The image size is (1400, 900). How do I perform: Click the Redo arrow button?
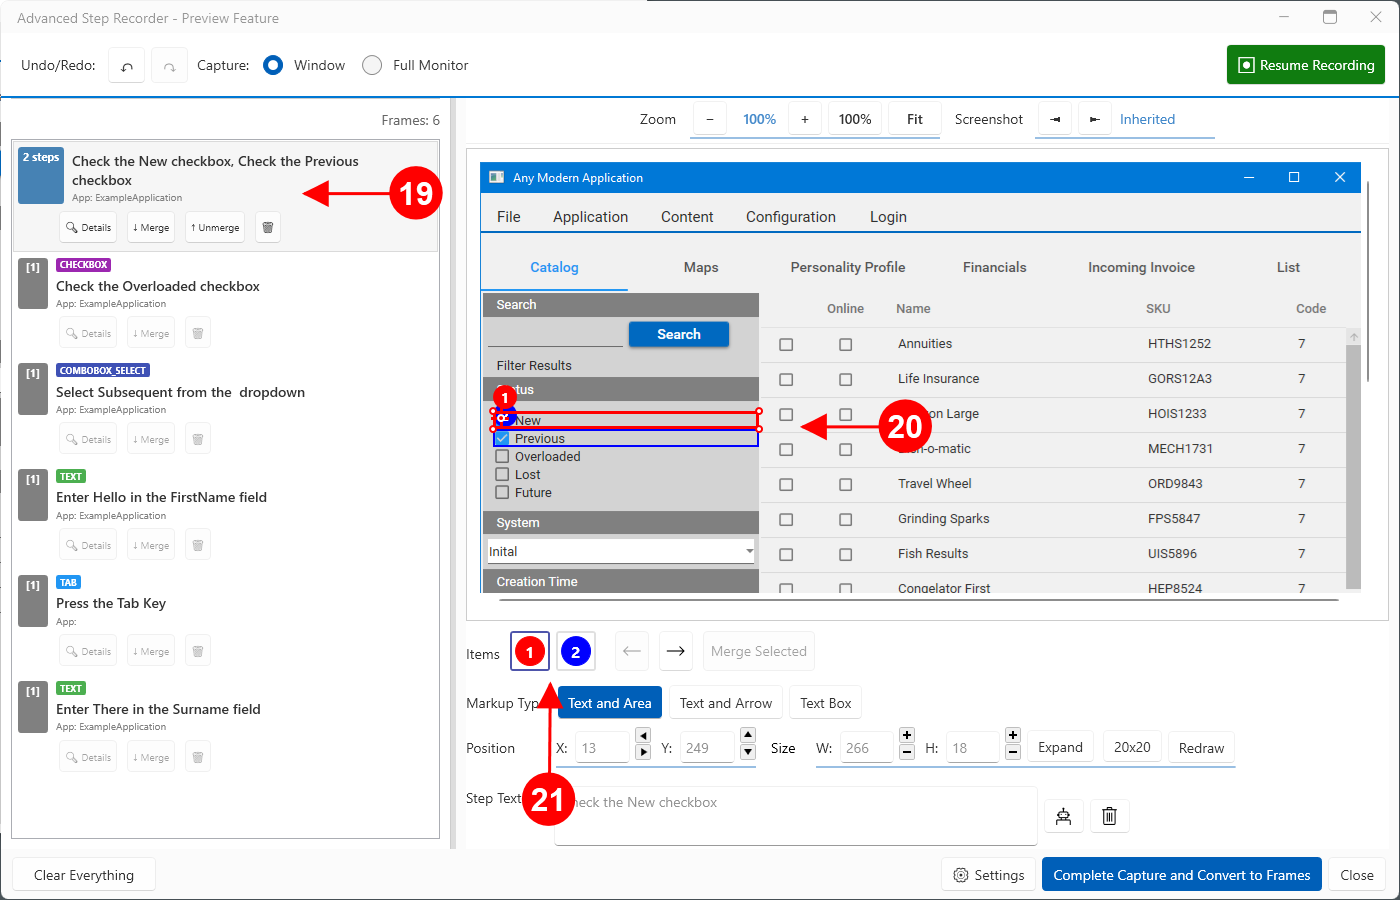click(170, 66)
